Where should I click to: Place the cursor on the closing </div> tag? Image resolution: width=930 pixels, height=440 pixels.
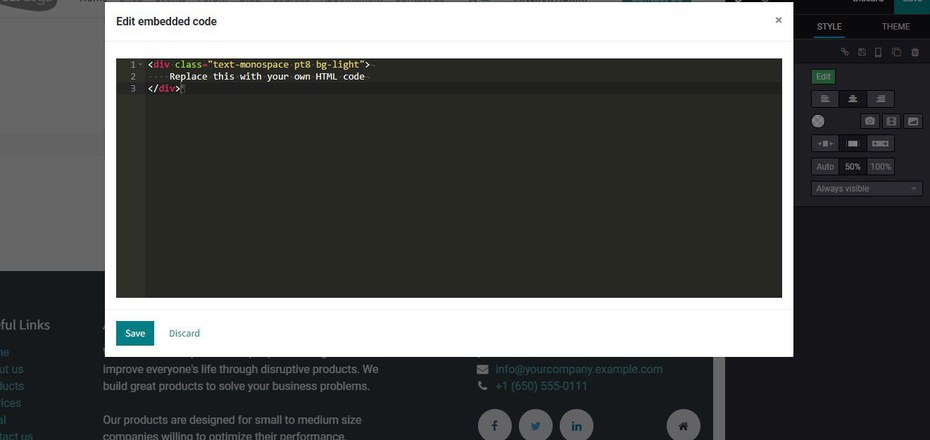[x=164, y=88]
